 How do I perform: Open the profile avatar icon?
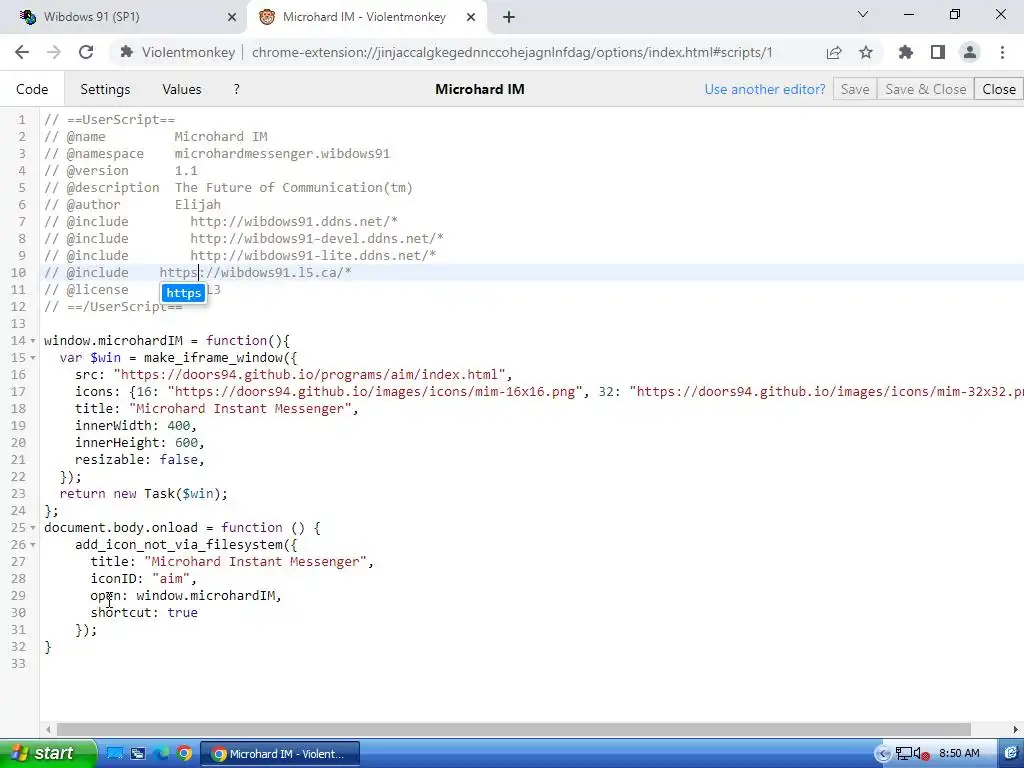pos(970,52)
